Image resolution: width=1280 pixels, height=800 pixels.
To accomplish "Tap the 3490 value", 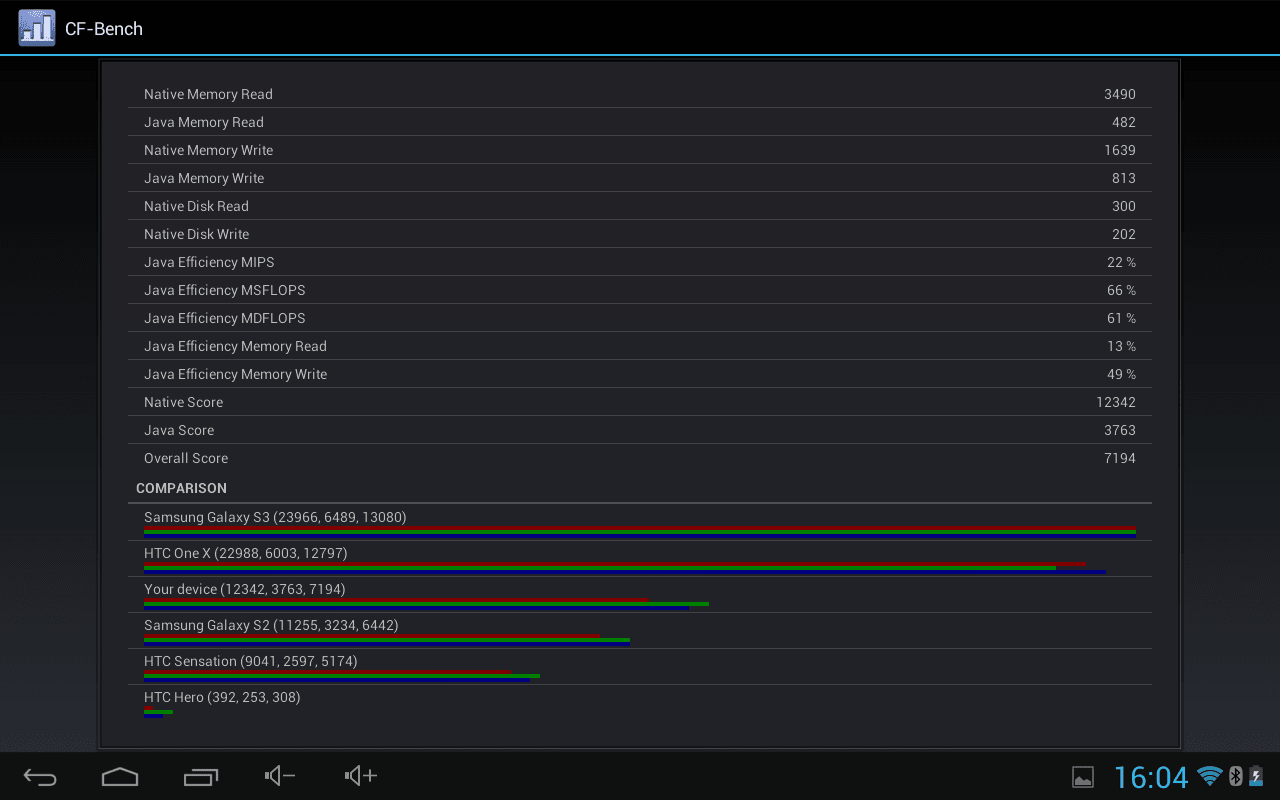I will [x=1120, y=94].
